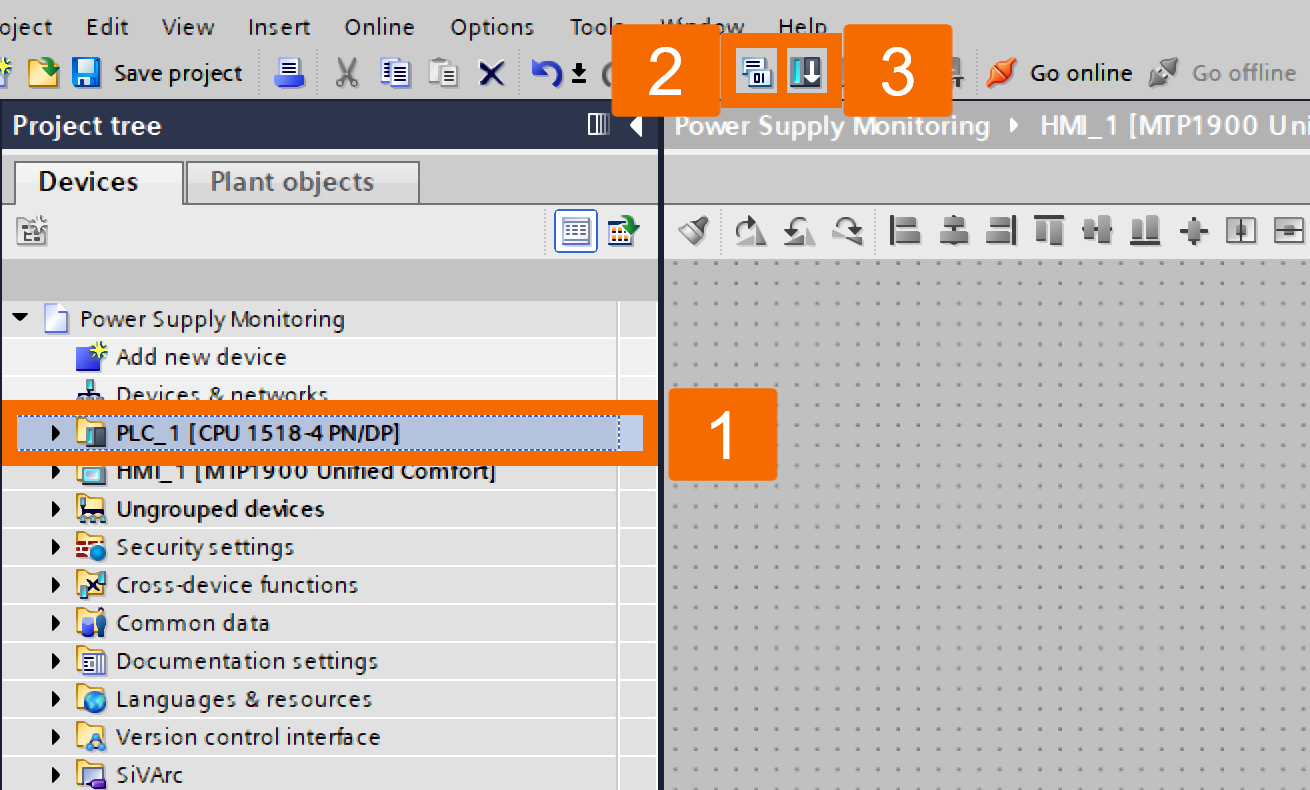Image resolution: width=1310 pixels, height=790 pixels.
Task: Click the Open project folder icon
Action: [42, 73]
